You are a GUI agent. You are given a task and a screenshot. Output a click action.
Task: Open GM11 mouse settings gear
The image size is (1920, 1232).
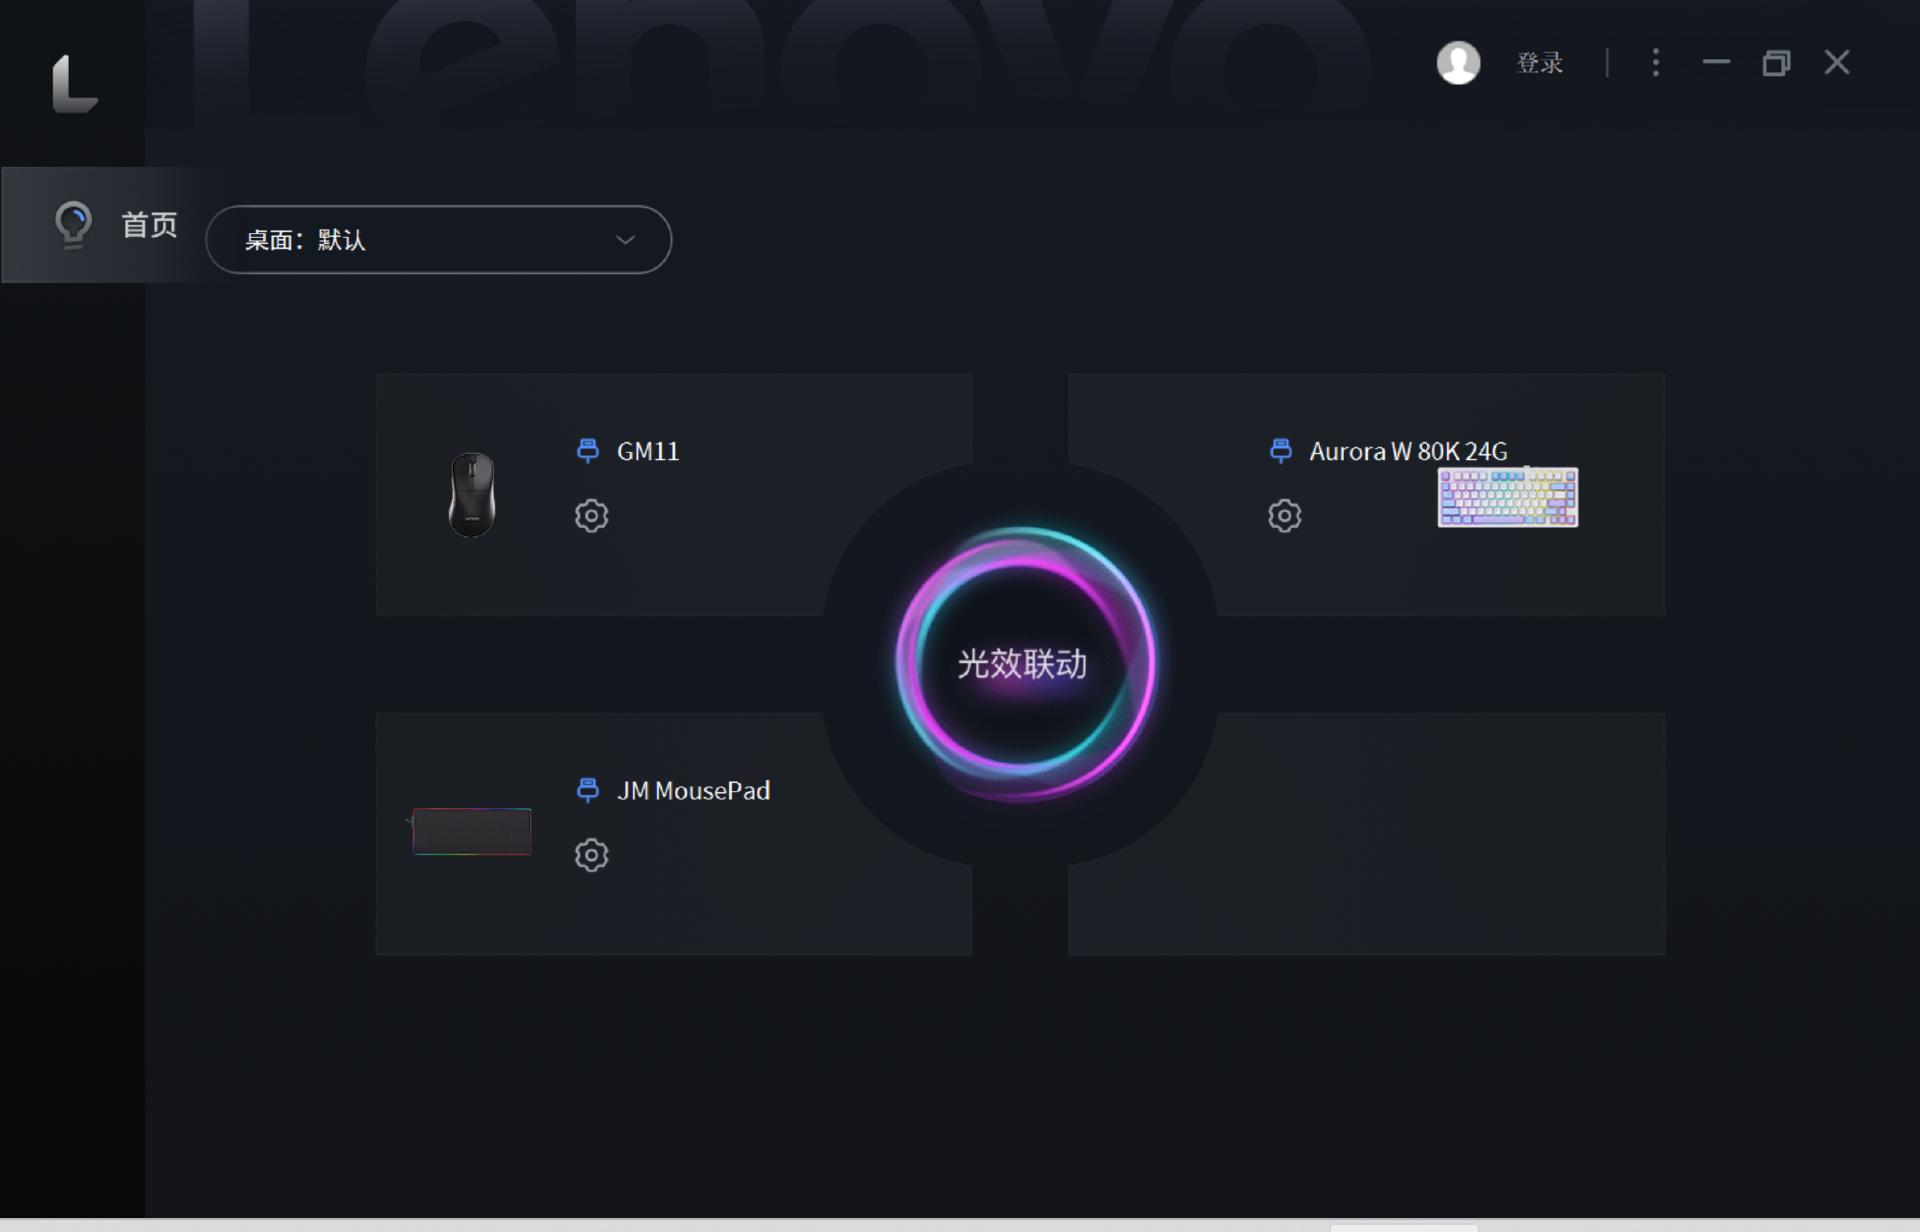591,515
